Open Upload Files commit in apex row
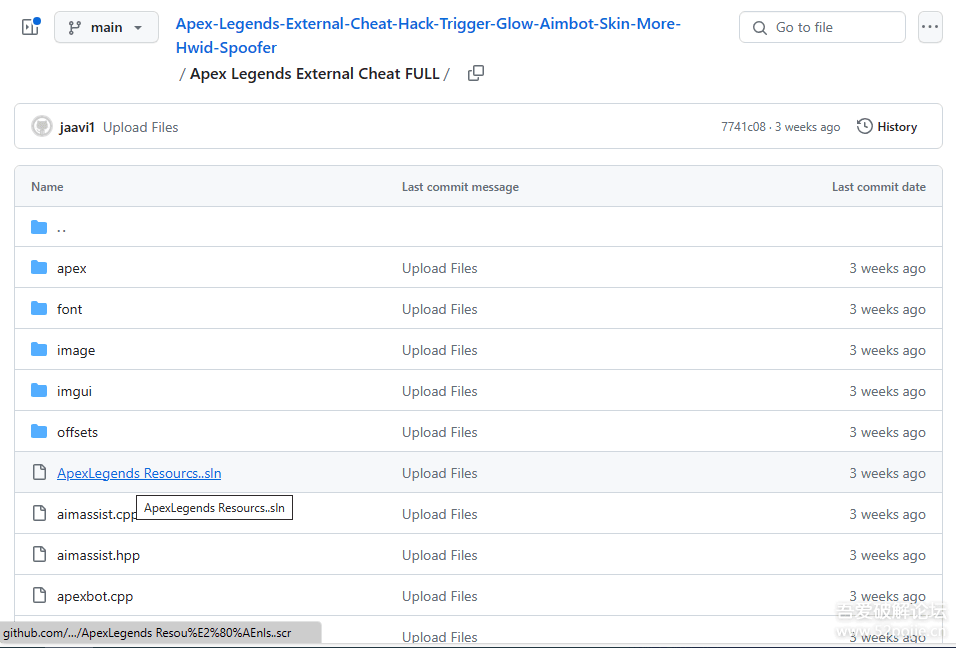956x648 pixels. coord(439,268)
